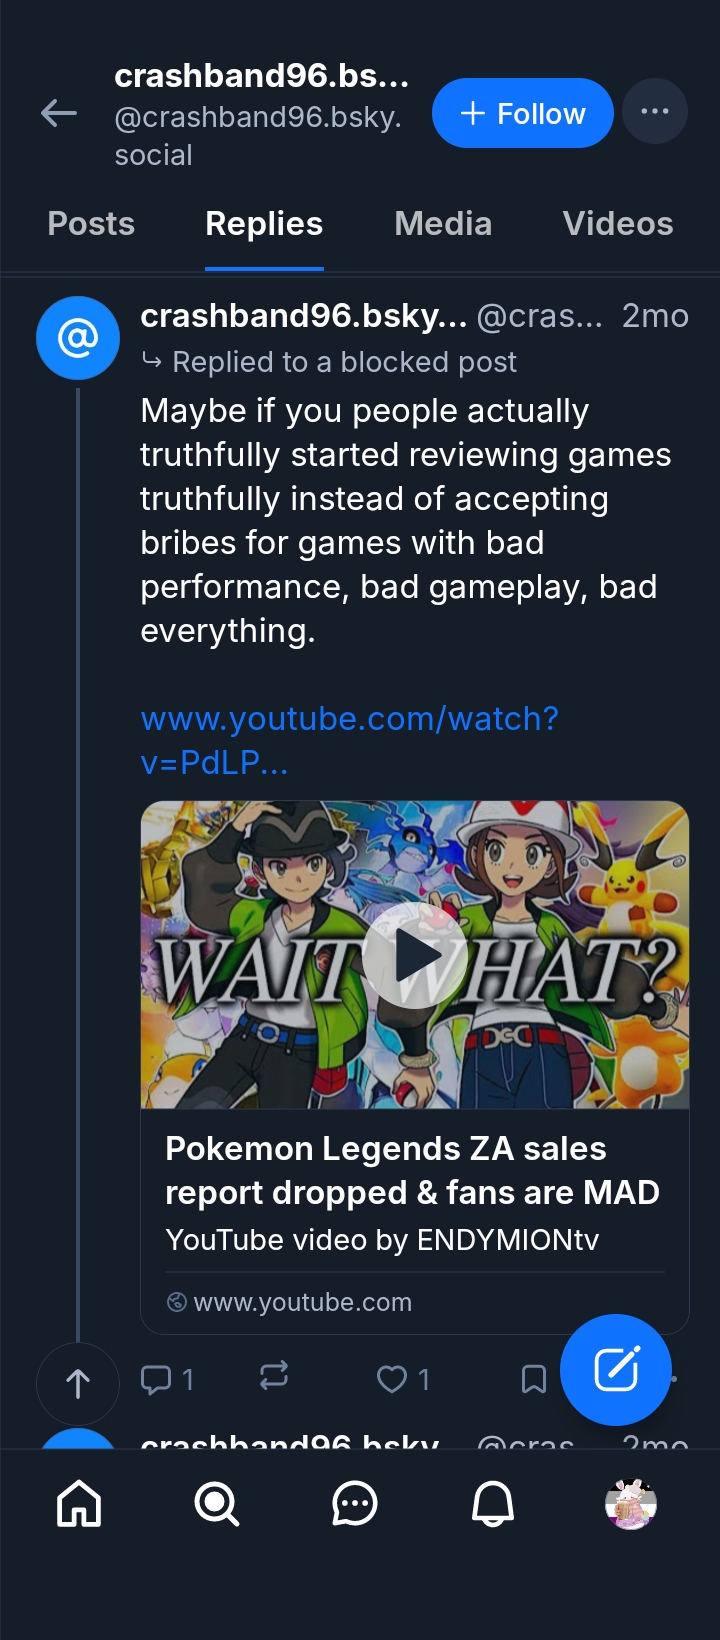Open the Replies tab
The image size is (720, 1640).
264,224
